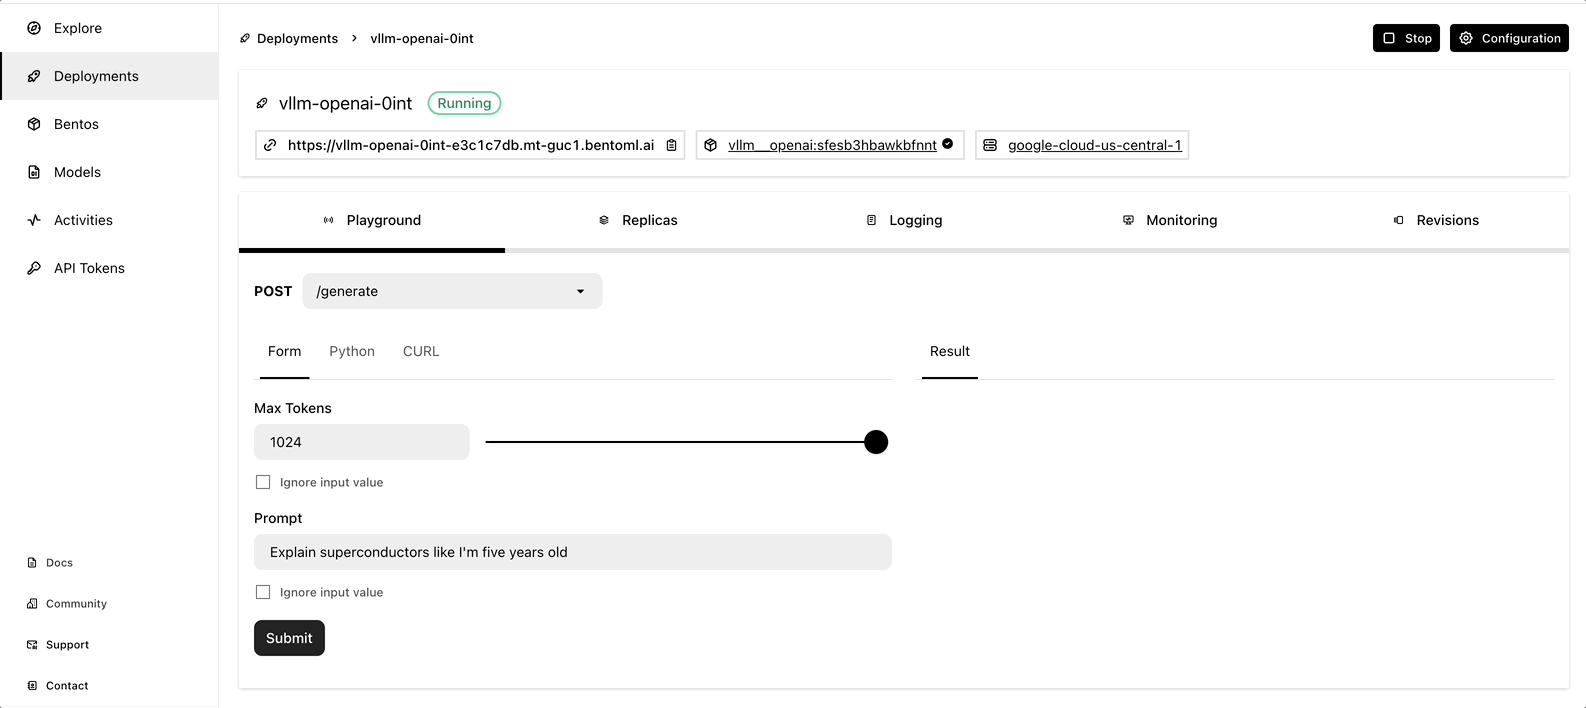The height and width of the screenshot is (708, 1586).
Task: Click the Running status badge
Action: tap(464, 103)
